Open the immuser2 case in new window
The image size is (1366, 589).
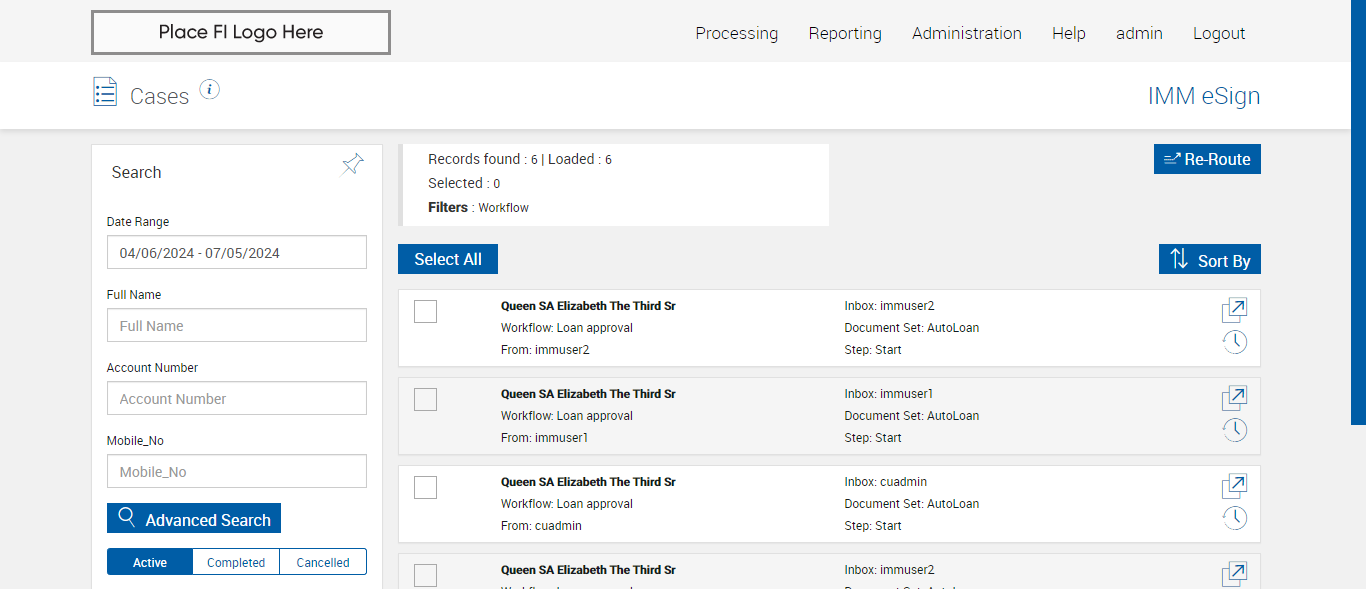point(1235,310)
